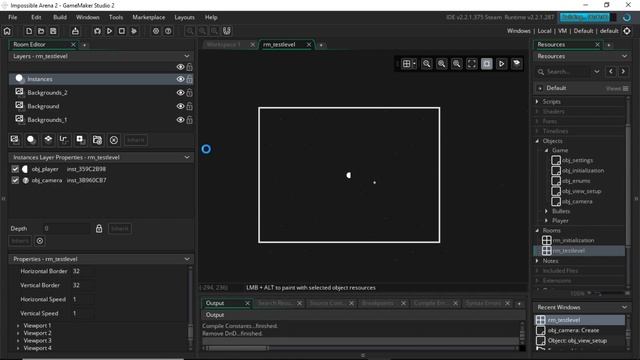Uncheck obj_camera instance checkbox
The image size is (640, 360).
pos(15,180)
